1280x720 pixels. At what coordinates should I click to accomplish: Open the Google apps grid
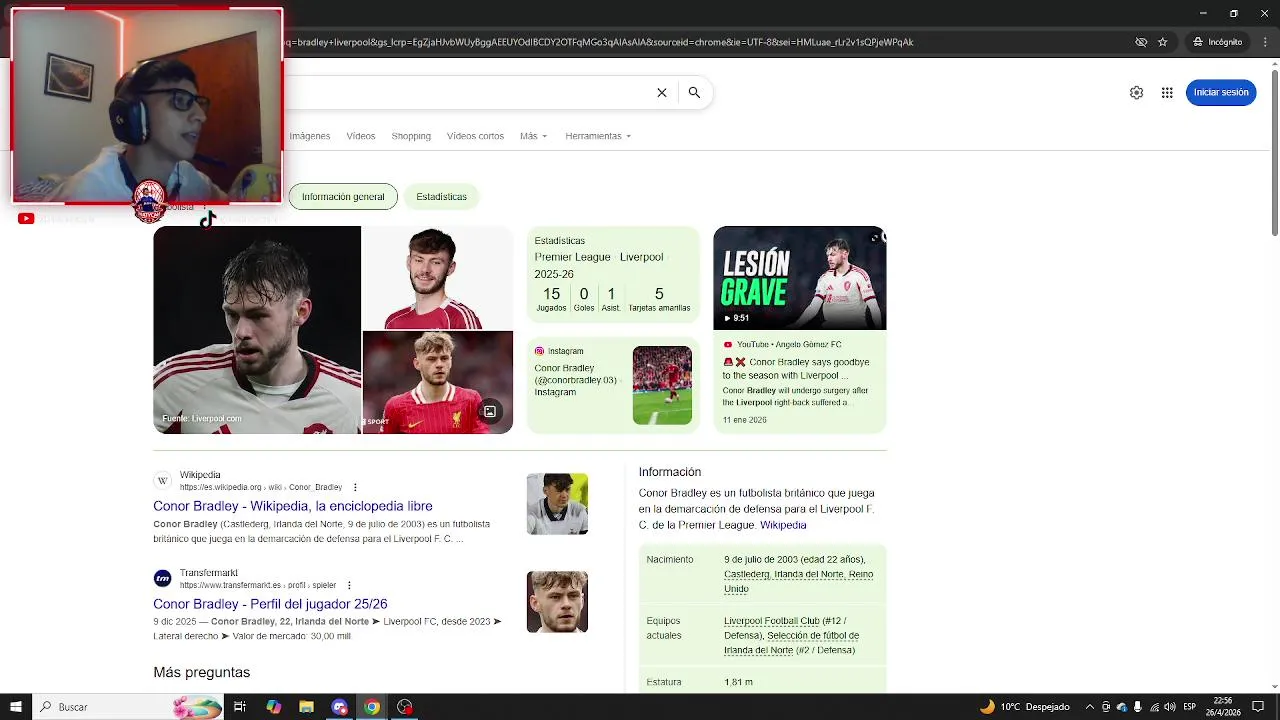[1167, 92]
